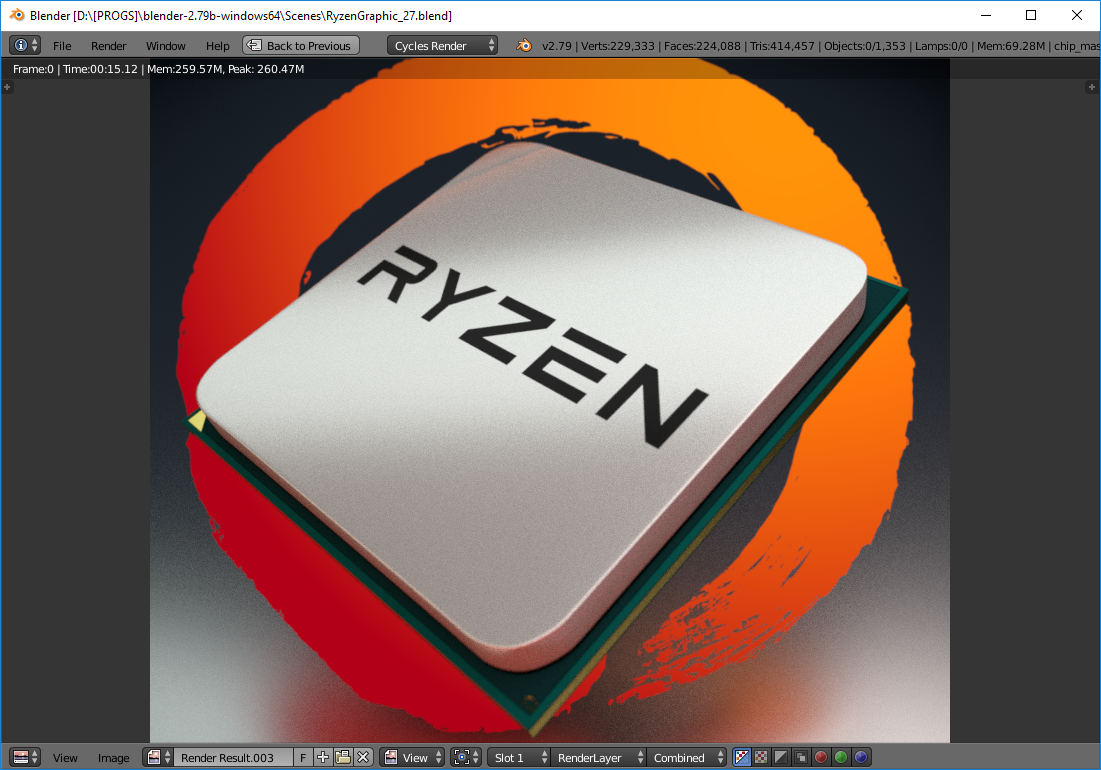Open the Cycles Render engine dropdown
Viewport: 1101px width, 770px height.
[442, 46]
